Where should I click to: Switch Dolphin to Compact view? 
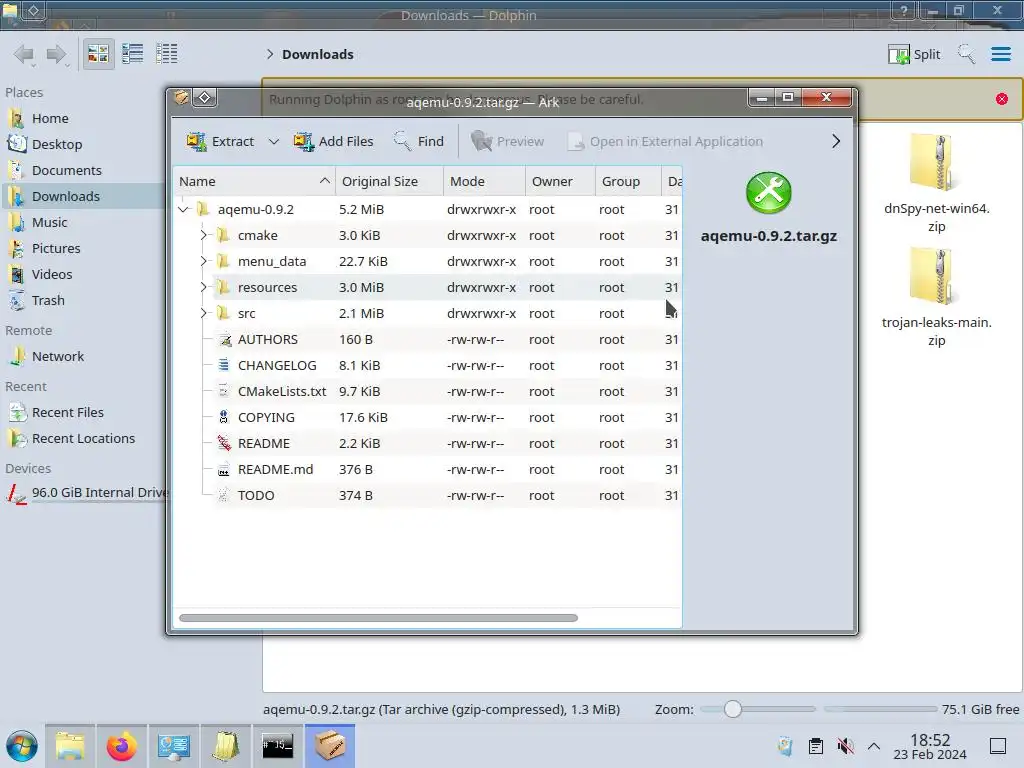tap(133, 54)
